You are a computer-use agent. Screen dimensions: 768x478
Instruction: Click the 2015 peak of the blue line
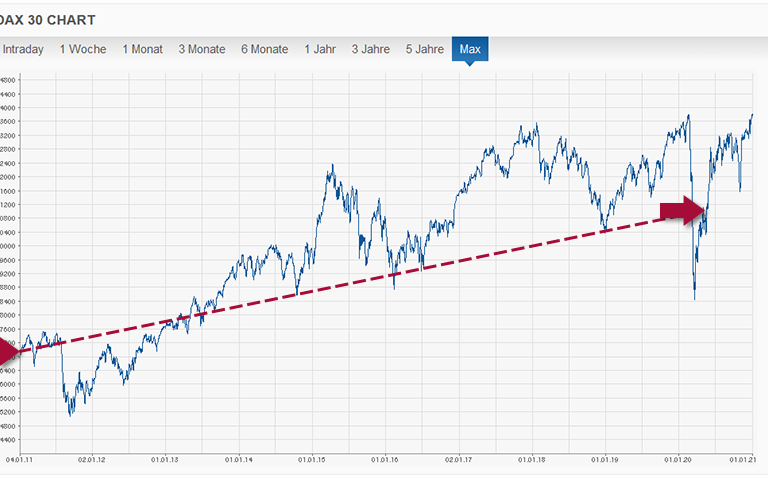pyautogui.click(x=330, y=169)
